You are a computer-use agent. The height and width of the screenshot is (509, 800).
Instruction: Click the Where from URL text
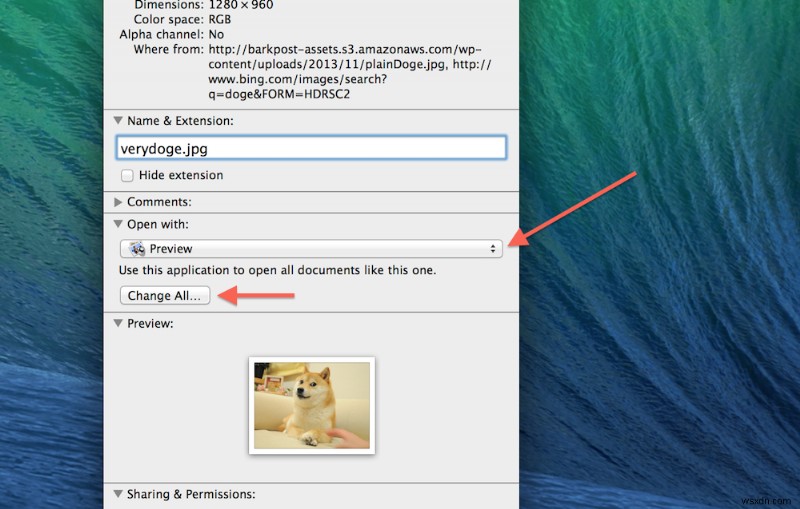pos(349,72)
